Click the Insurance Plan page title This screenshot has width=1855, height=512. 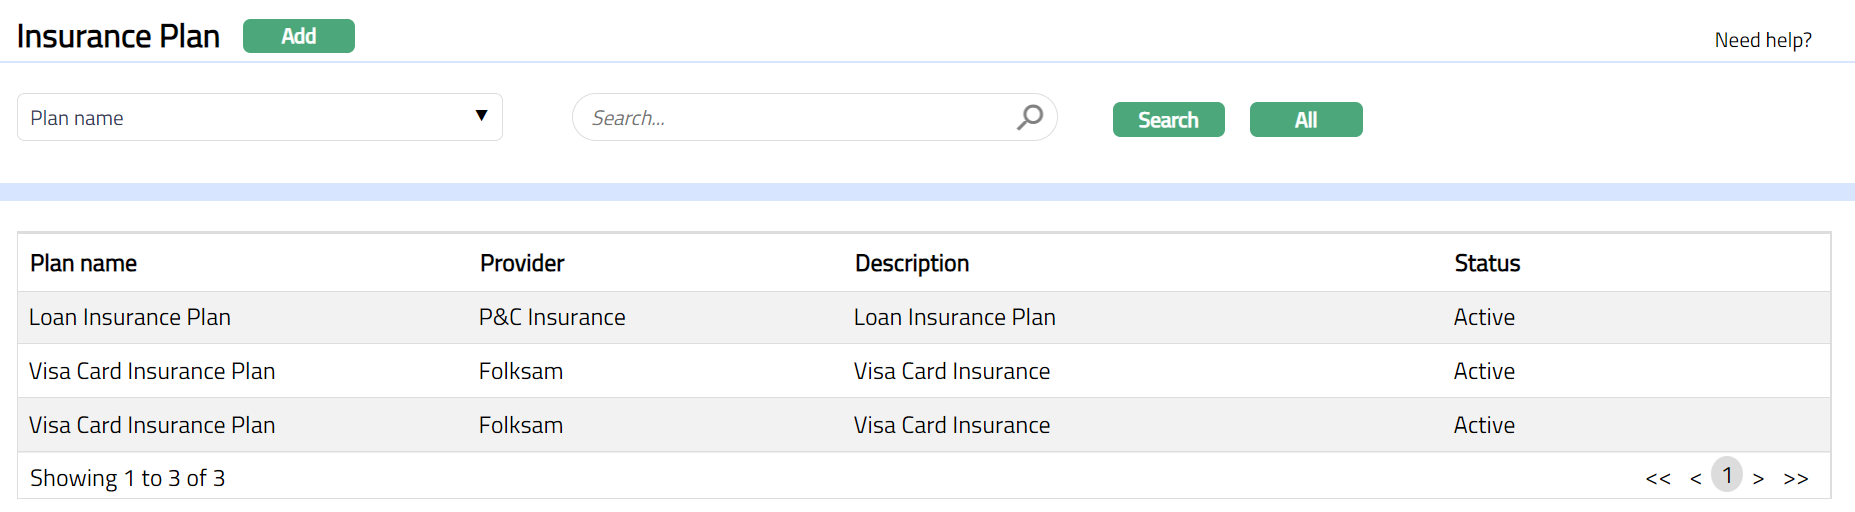pos(118,36)
